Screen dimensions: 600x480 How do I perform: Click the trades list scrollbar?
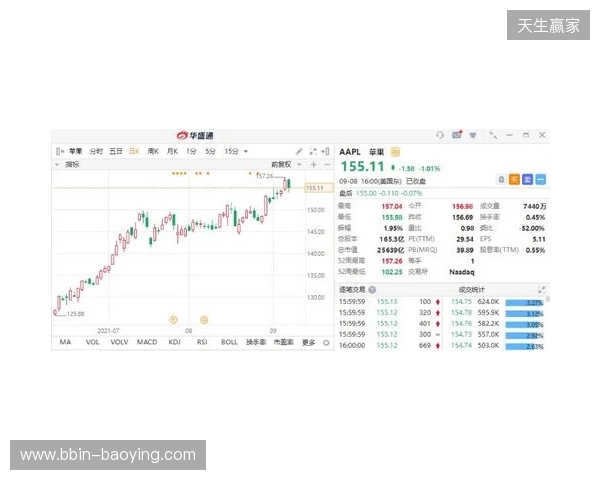click(x=548, y=299)
